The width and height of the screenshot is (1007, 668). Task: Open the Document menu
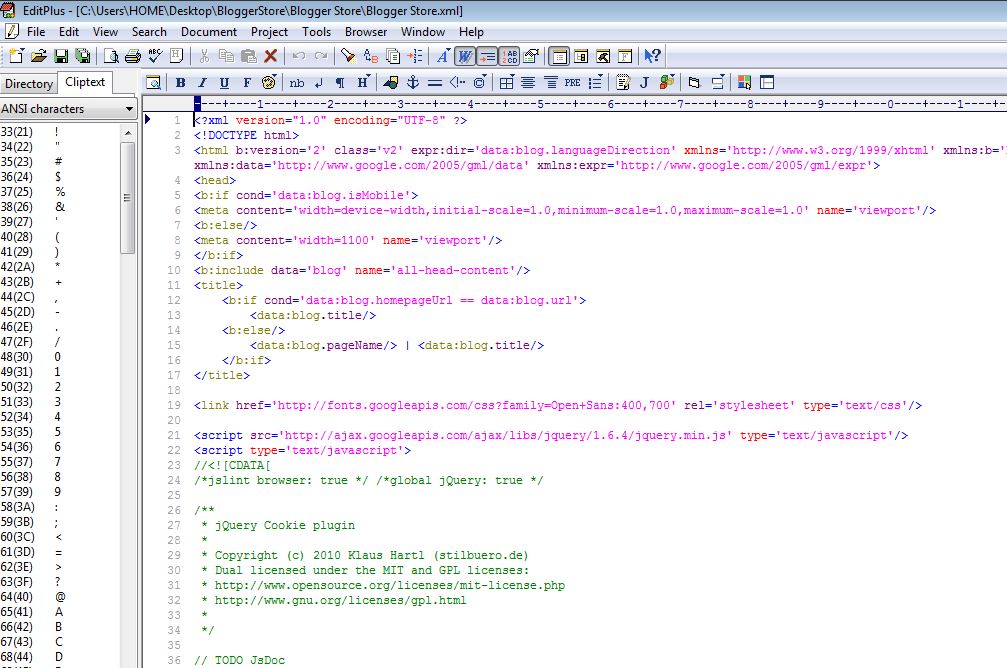point(209,31)
